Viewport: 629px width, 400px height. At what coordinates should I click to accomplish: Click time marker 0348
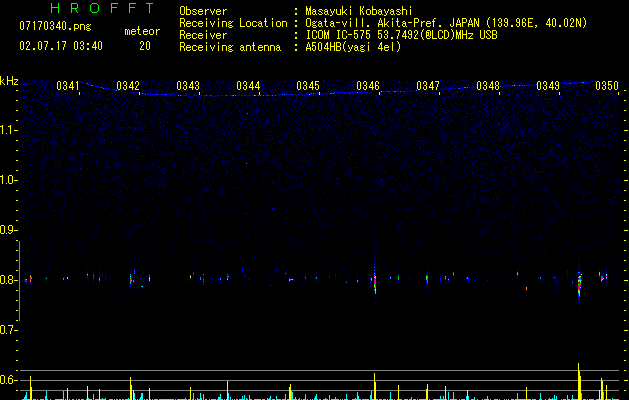488,86
